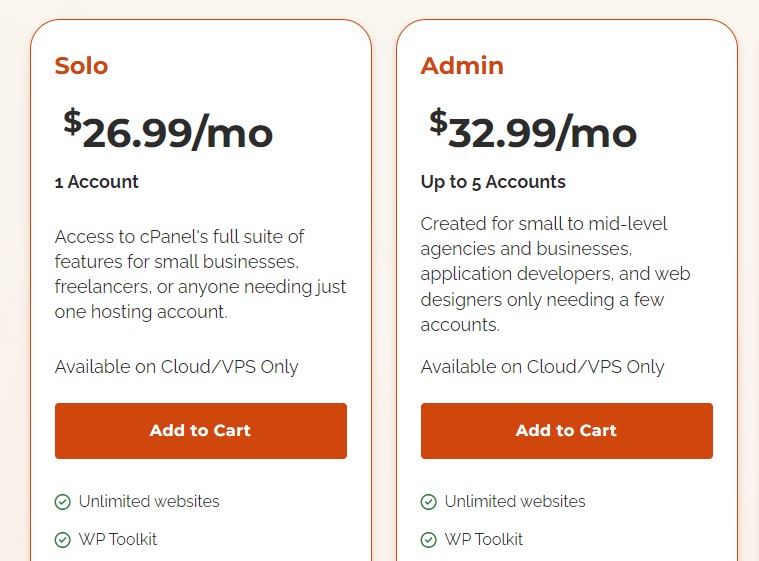Click 'Unlimited websites' text in Solo plan
This screenshot has width=759, height=561.
pos(149,502)
